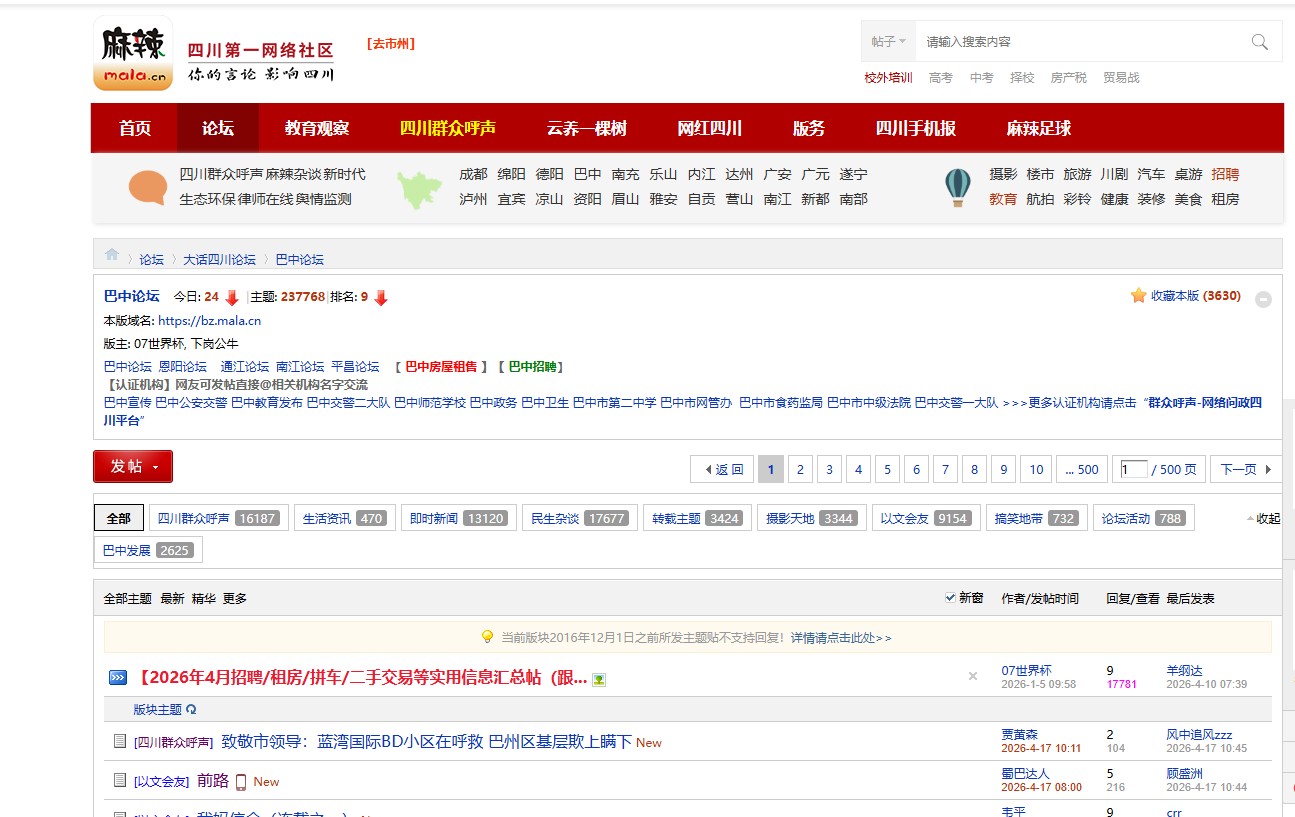Open the 发帖 post dropdown button

tap(133, 467)
